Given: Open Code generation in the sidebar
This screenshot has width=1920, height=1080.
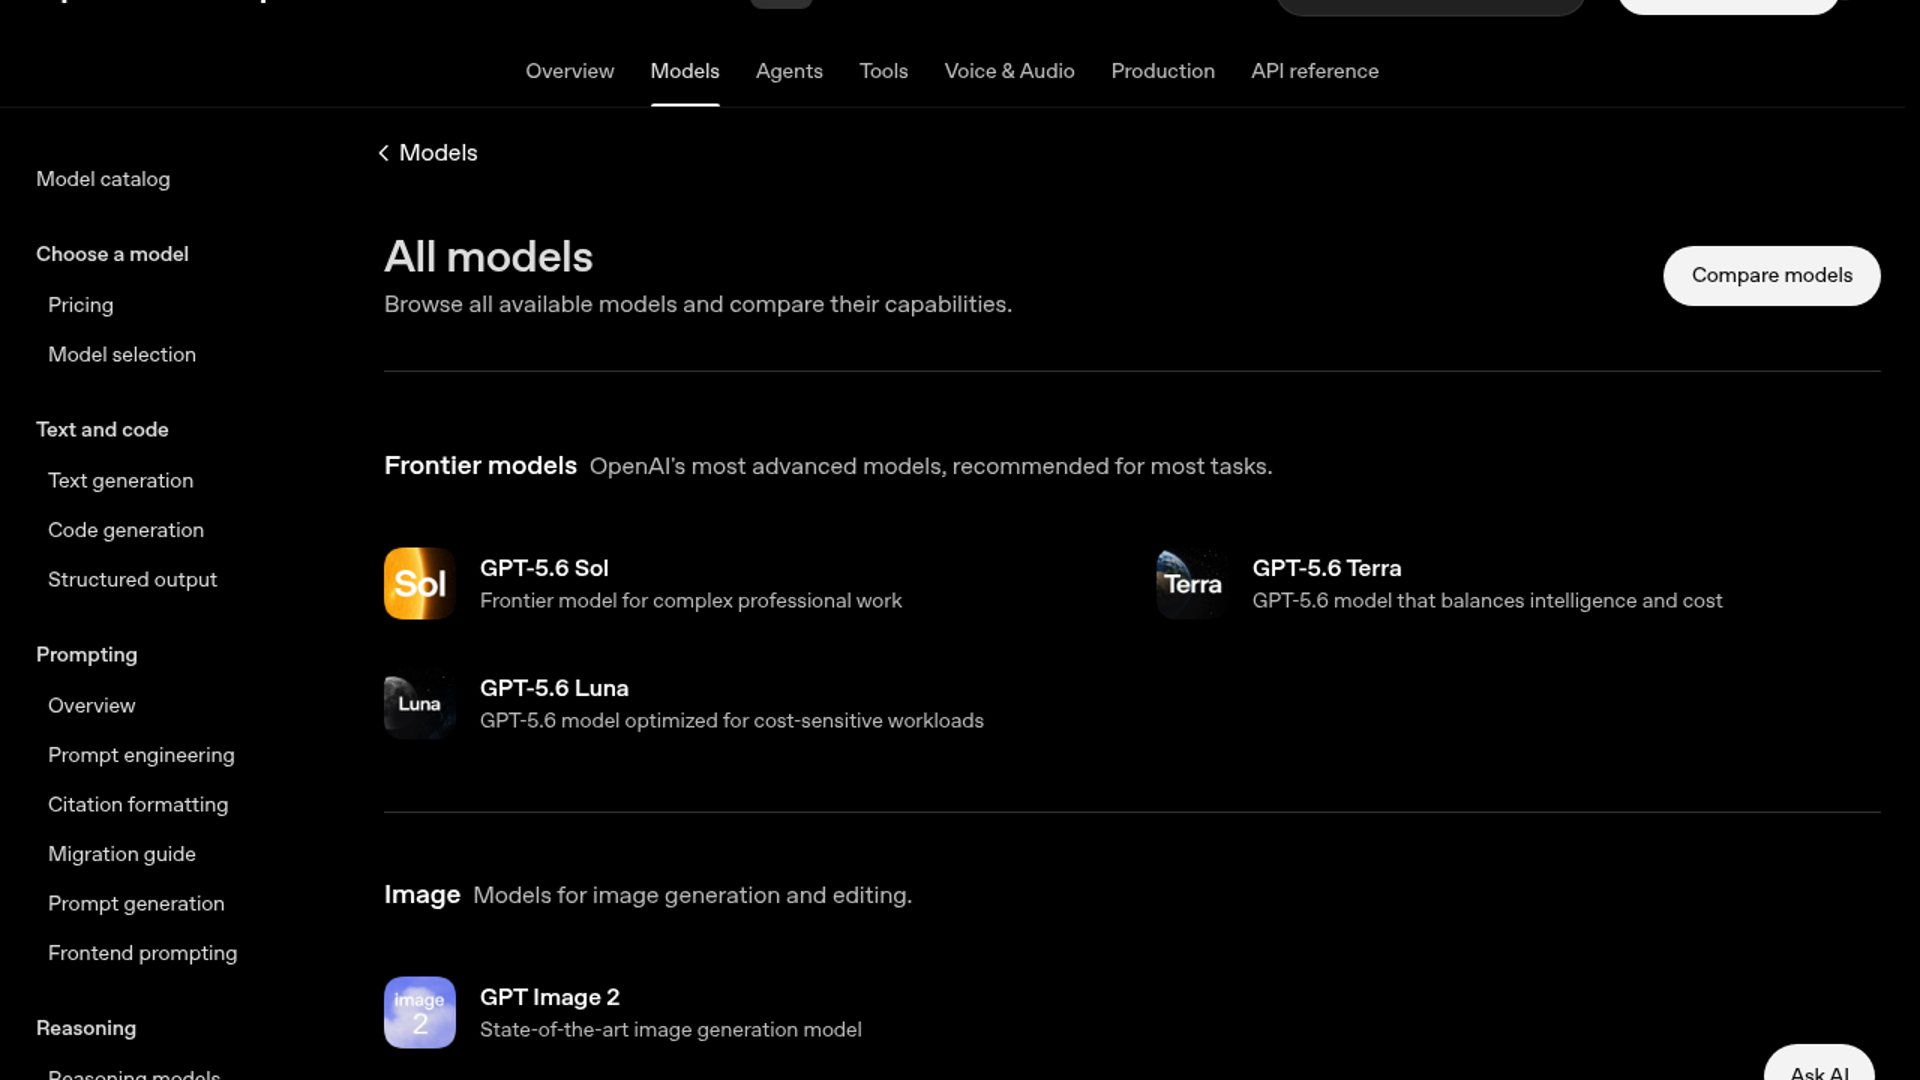Looking at the screenshot, I should [x=126, y=530].
